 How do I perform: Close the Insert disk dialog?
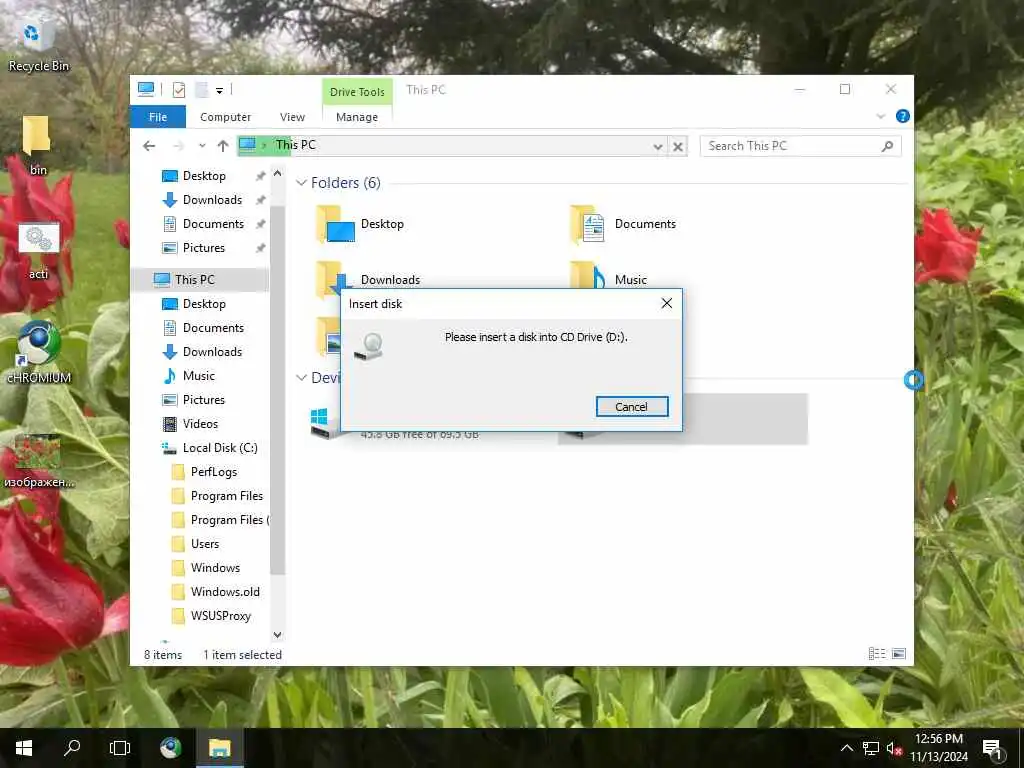click(x=666, y=303)
